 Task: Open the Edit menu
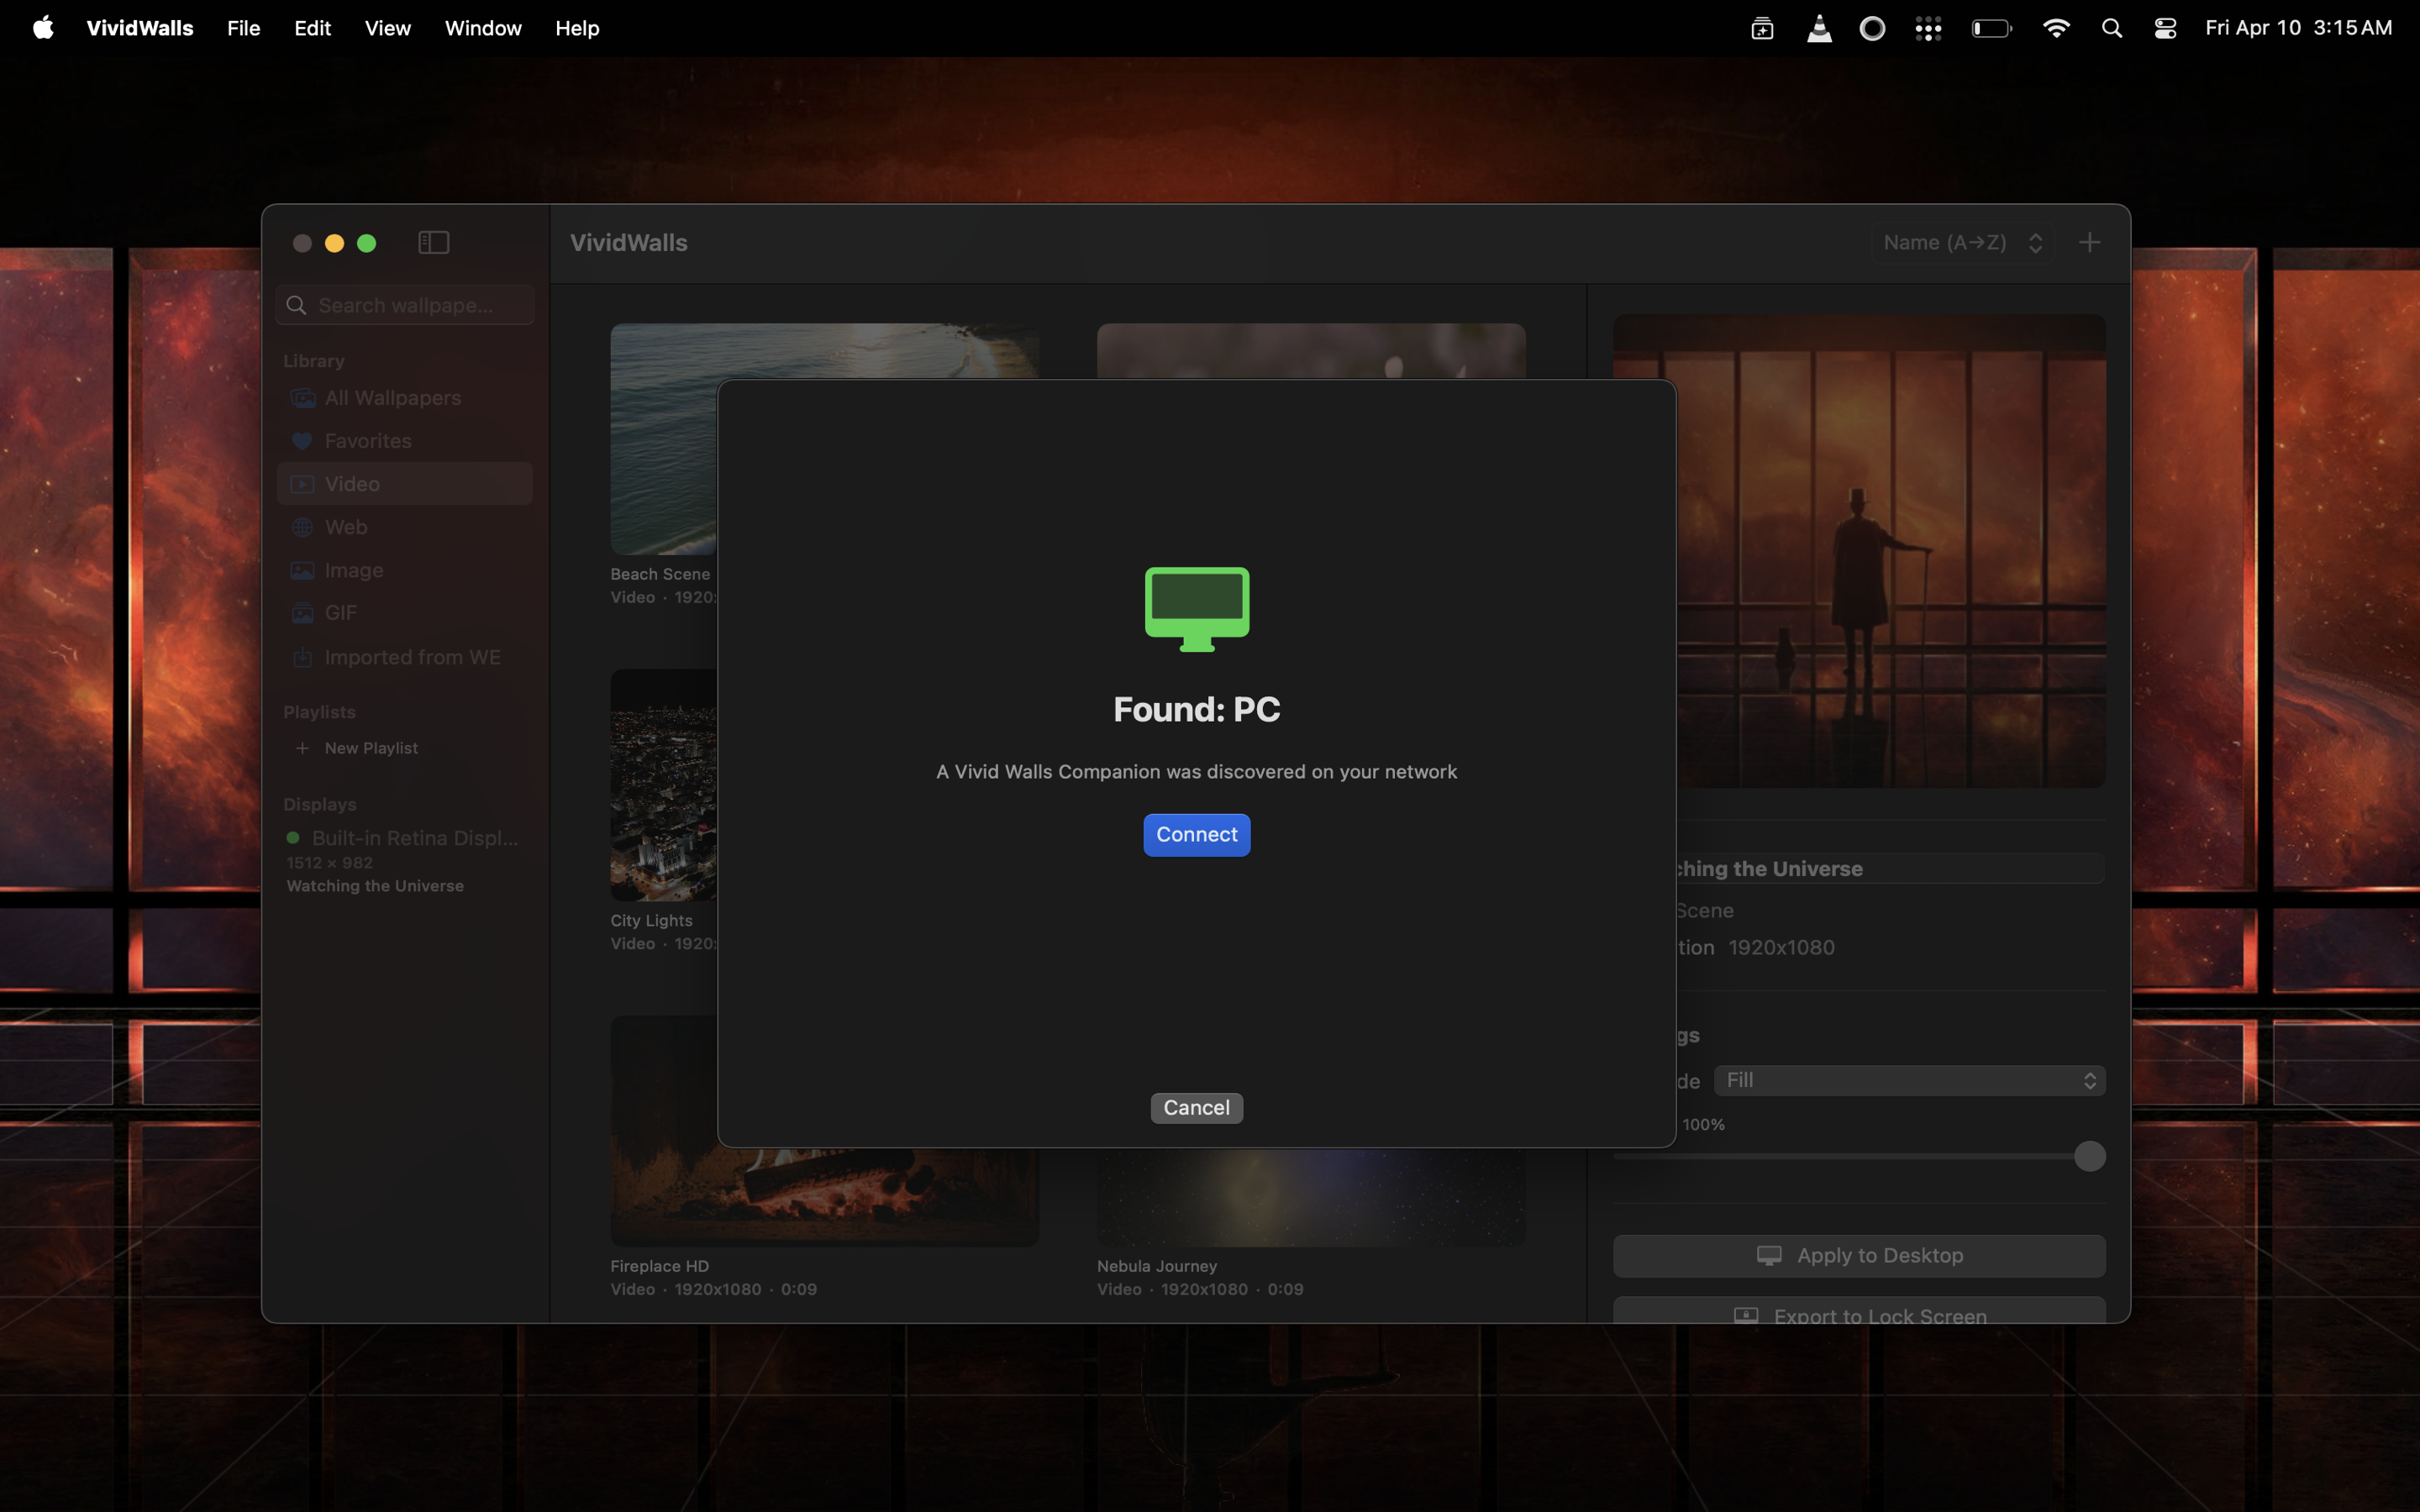click(313, 28)
